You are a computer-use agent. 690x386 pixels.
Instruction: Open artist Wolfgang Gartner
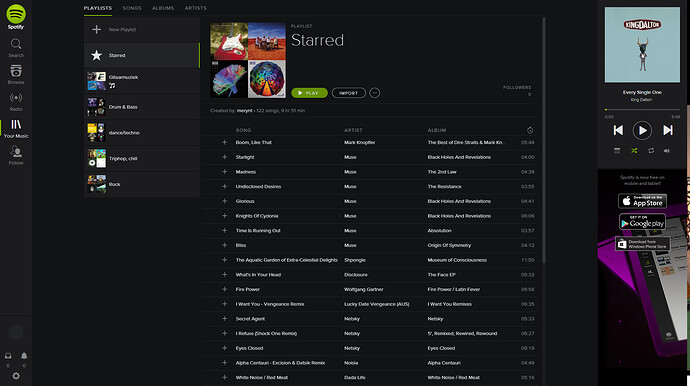click(x=363, y=289)
